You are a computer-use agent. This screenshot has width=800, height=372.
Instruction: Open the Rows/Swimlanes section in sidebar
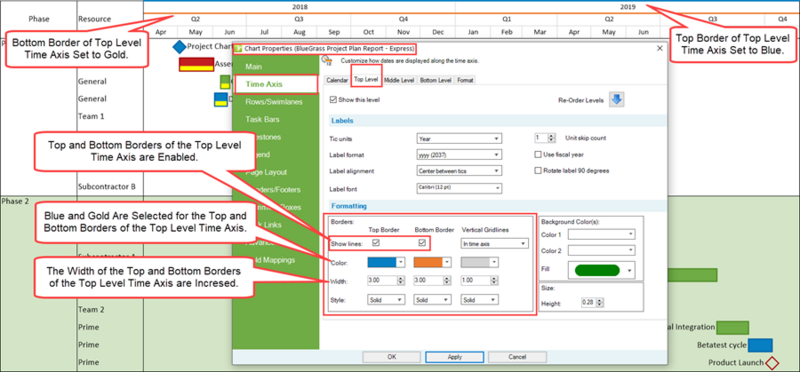click(x=274, y=102)
